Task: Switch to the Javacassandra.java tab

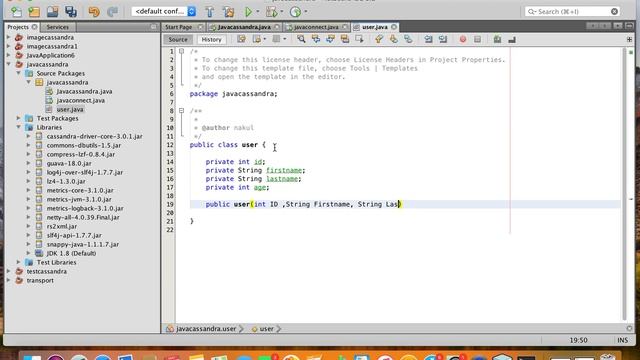Action: point(244,27)
